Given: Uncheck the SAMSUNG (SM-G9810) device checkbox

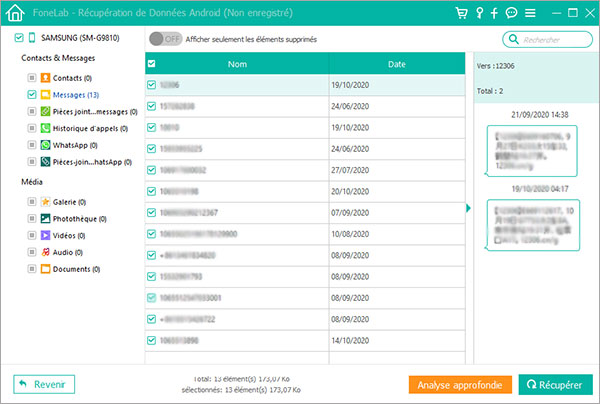Looking at the screenshot, I should (20, 37).
